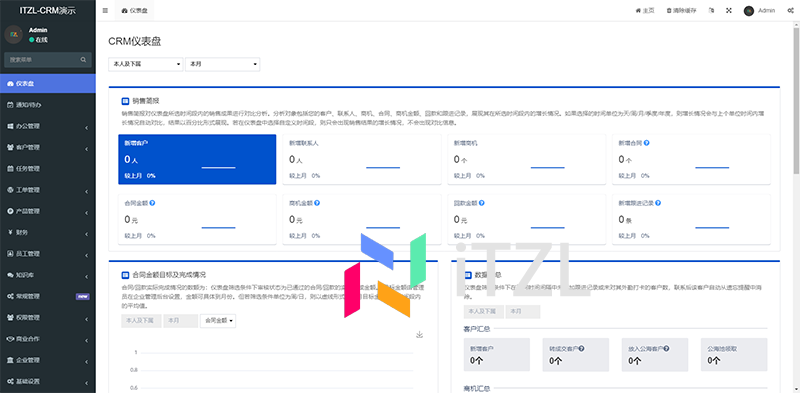Click the help icon beside 商机金额
Viewport: 800px width, 393px height.
[x=317, y=203]
